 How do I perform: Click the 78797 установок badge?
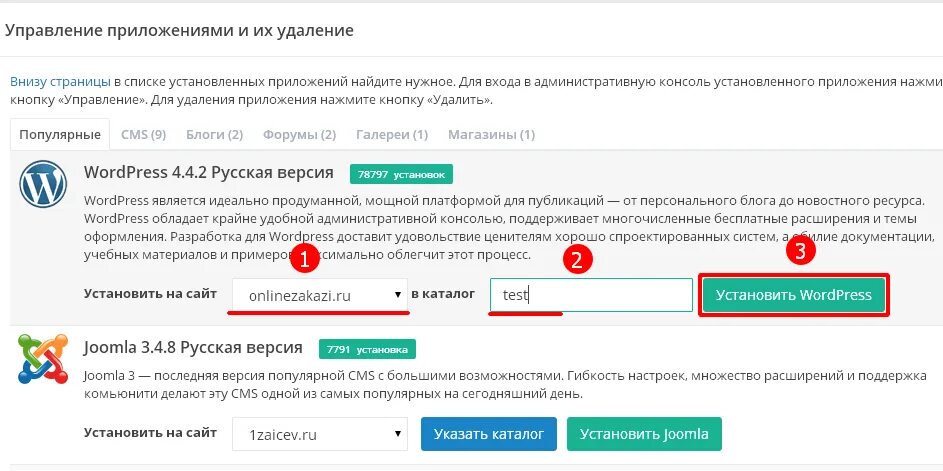(401, 174)
